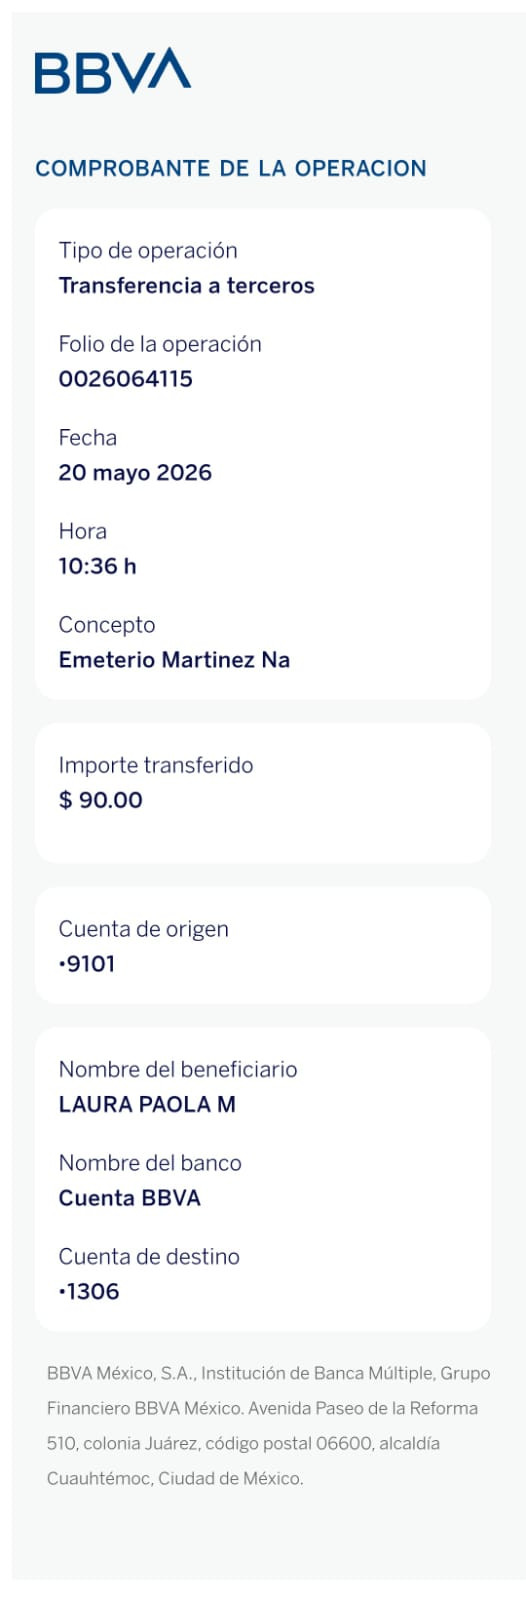Click the Nombre del banco label

[x=150, y=1163]
